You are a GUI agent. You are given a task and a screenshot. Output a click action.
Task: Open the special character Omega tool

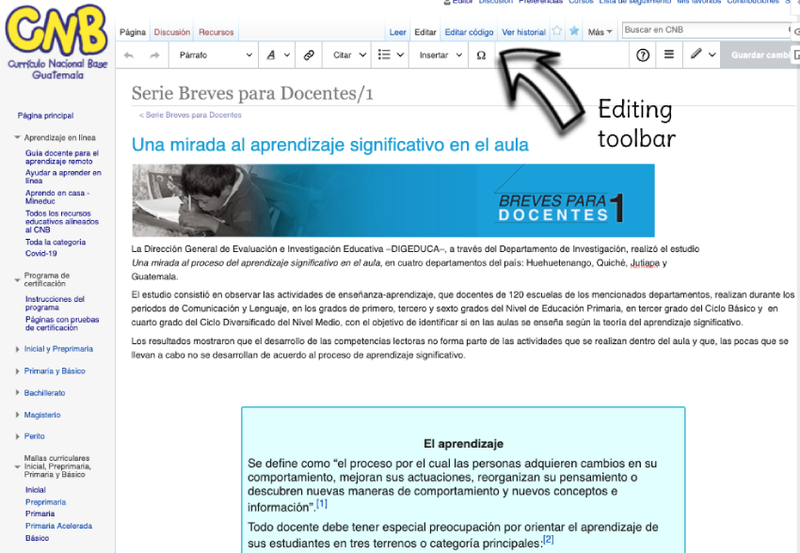[481, 55]
